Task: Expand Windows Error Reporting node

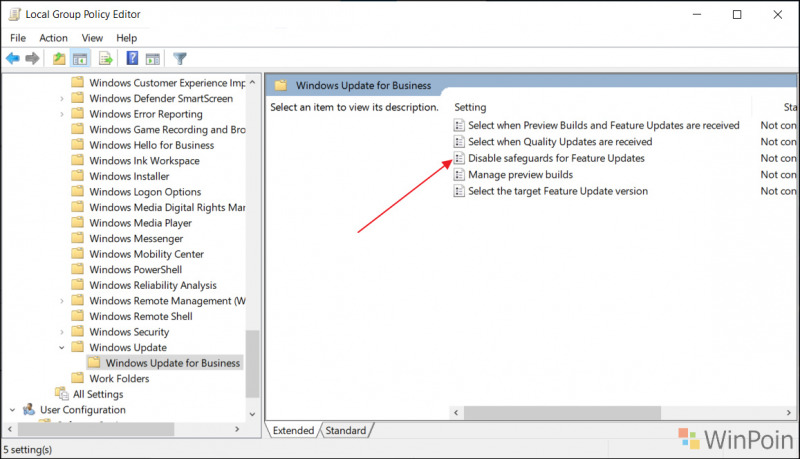Action: (62, 114)
